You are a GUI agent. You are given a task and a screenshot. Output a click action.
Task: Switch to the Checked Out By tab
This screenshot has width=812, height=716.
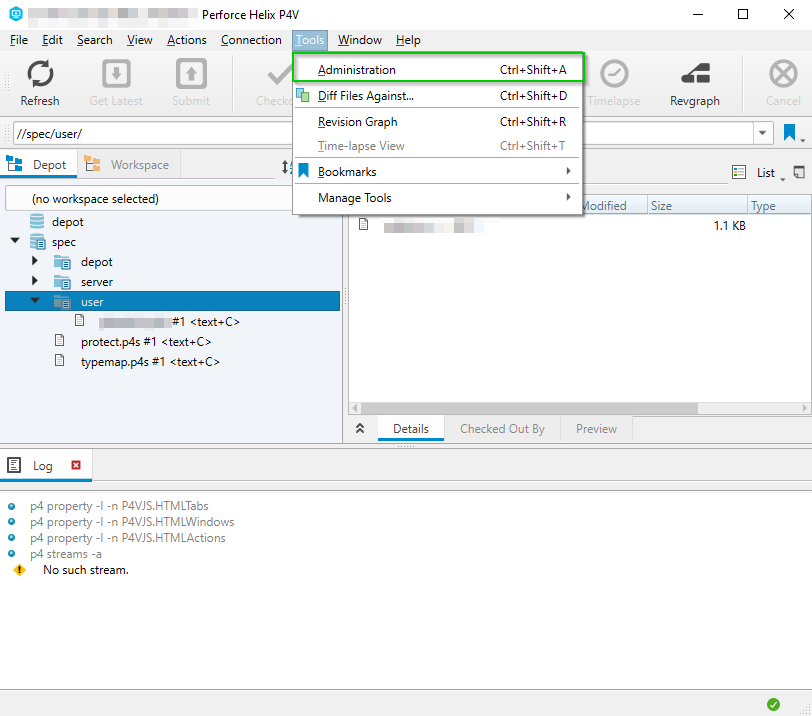[502, 429]
